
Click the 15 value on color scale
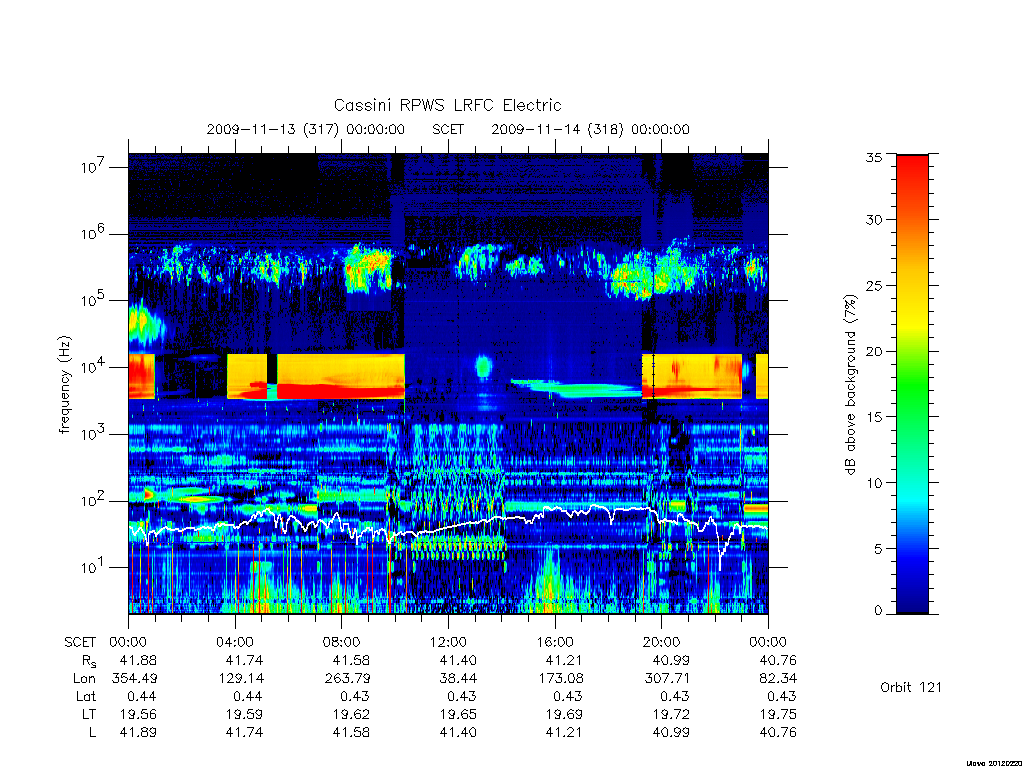pyautogui.click(x=873, y=417)
